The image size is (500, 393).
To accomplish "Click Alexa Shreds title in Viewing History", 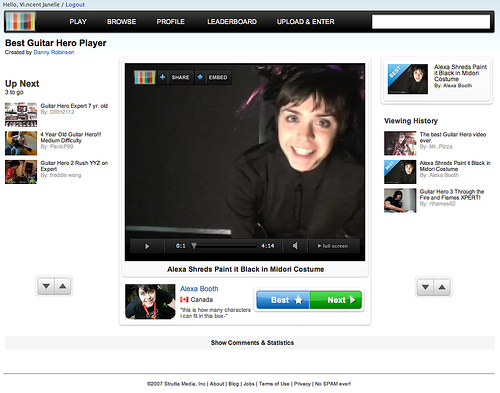I will pos(455,166).
